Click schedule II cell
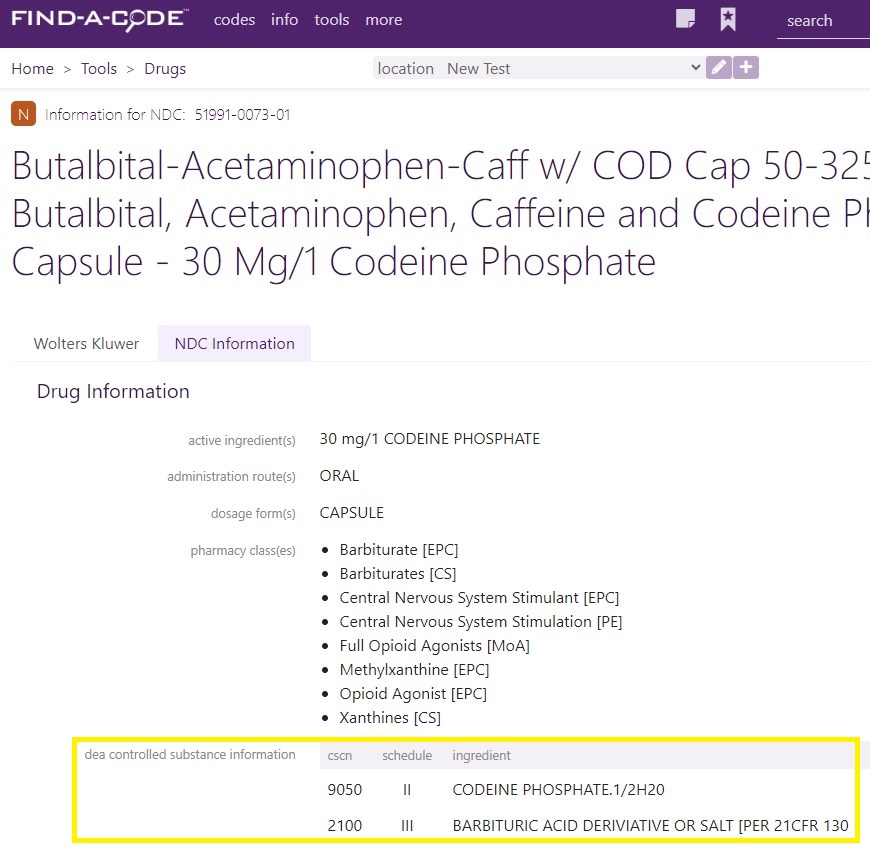Viewport: 870px width, 852px height. [x=407, y=789]
